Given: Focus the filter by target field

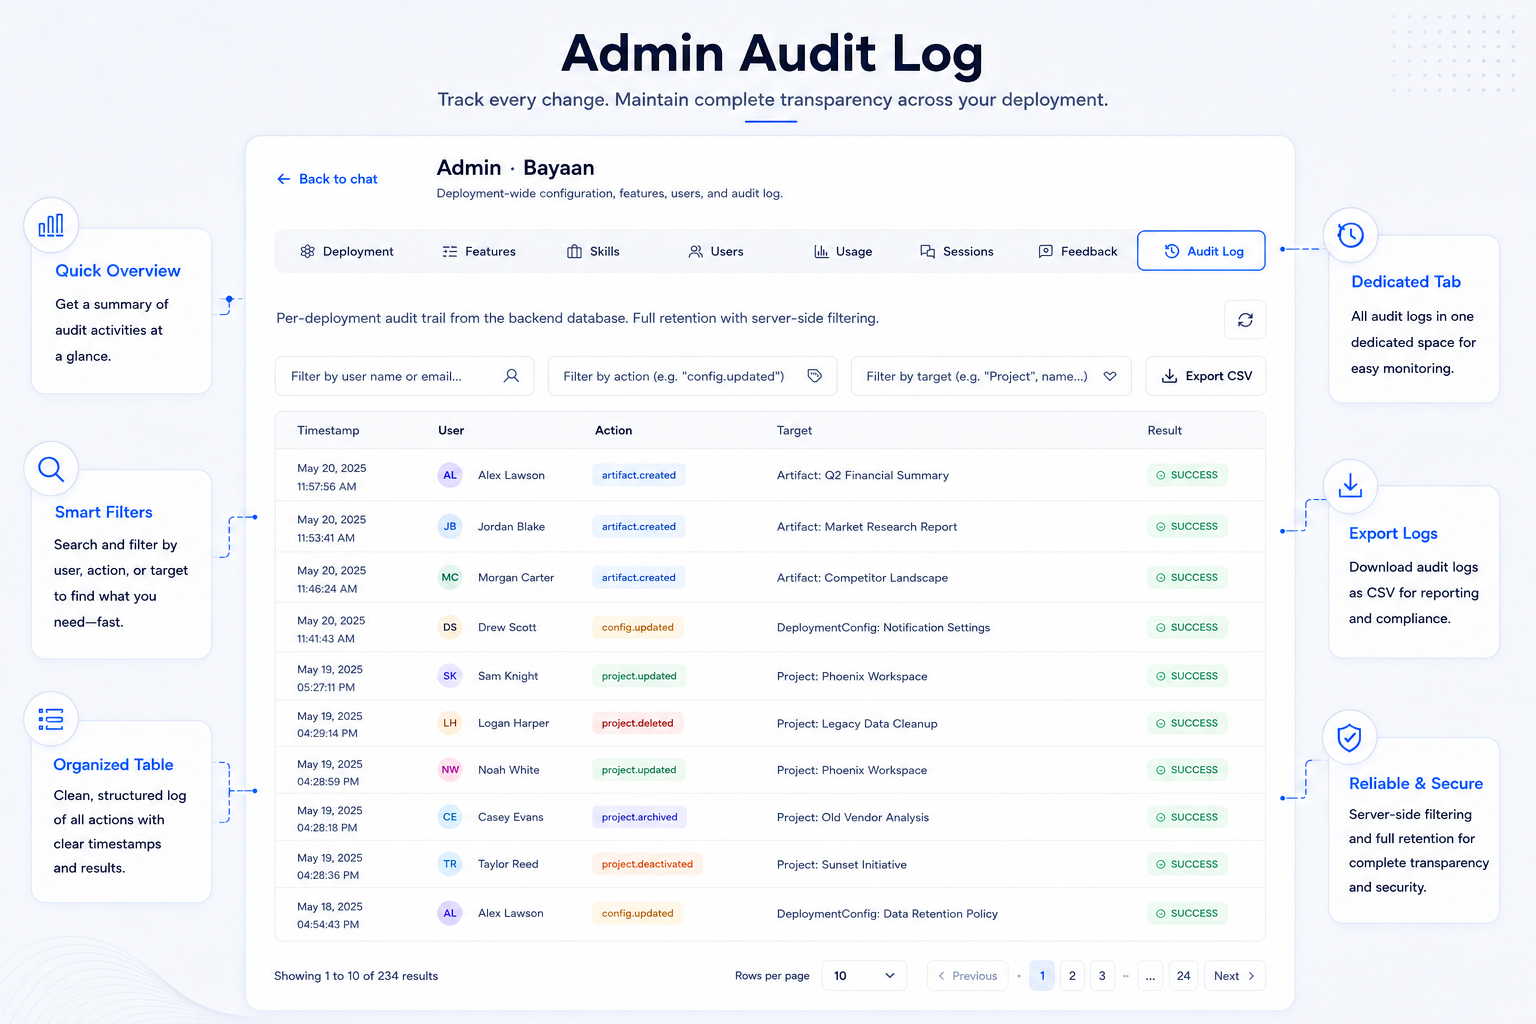Looking at the screenshot, I should [x=991, y=376].
